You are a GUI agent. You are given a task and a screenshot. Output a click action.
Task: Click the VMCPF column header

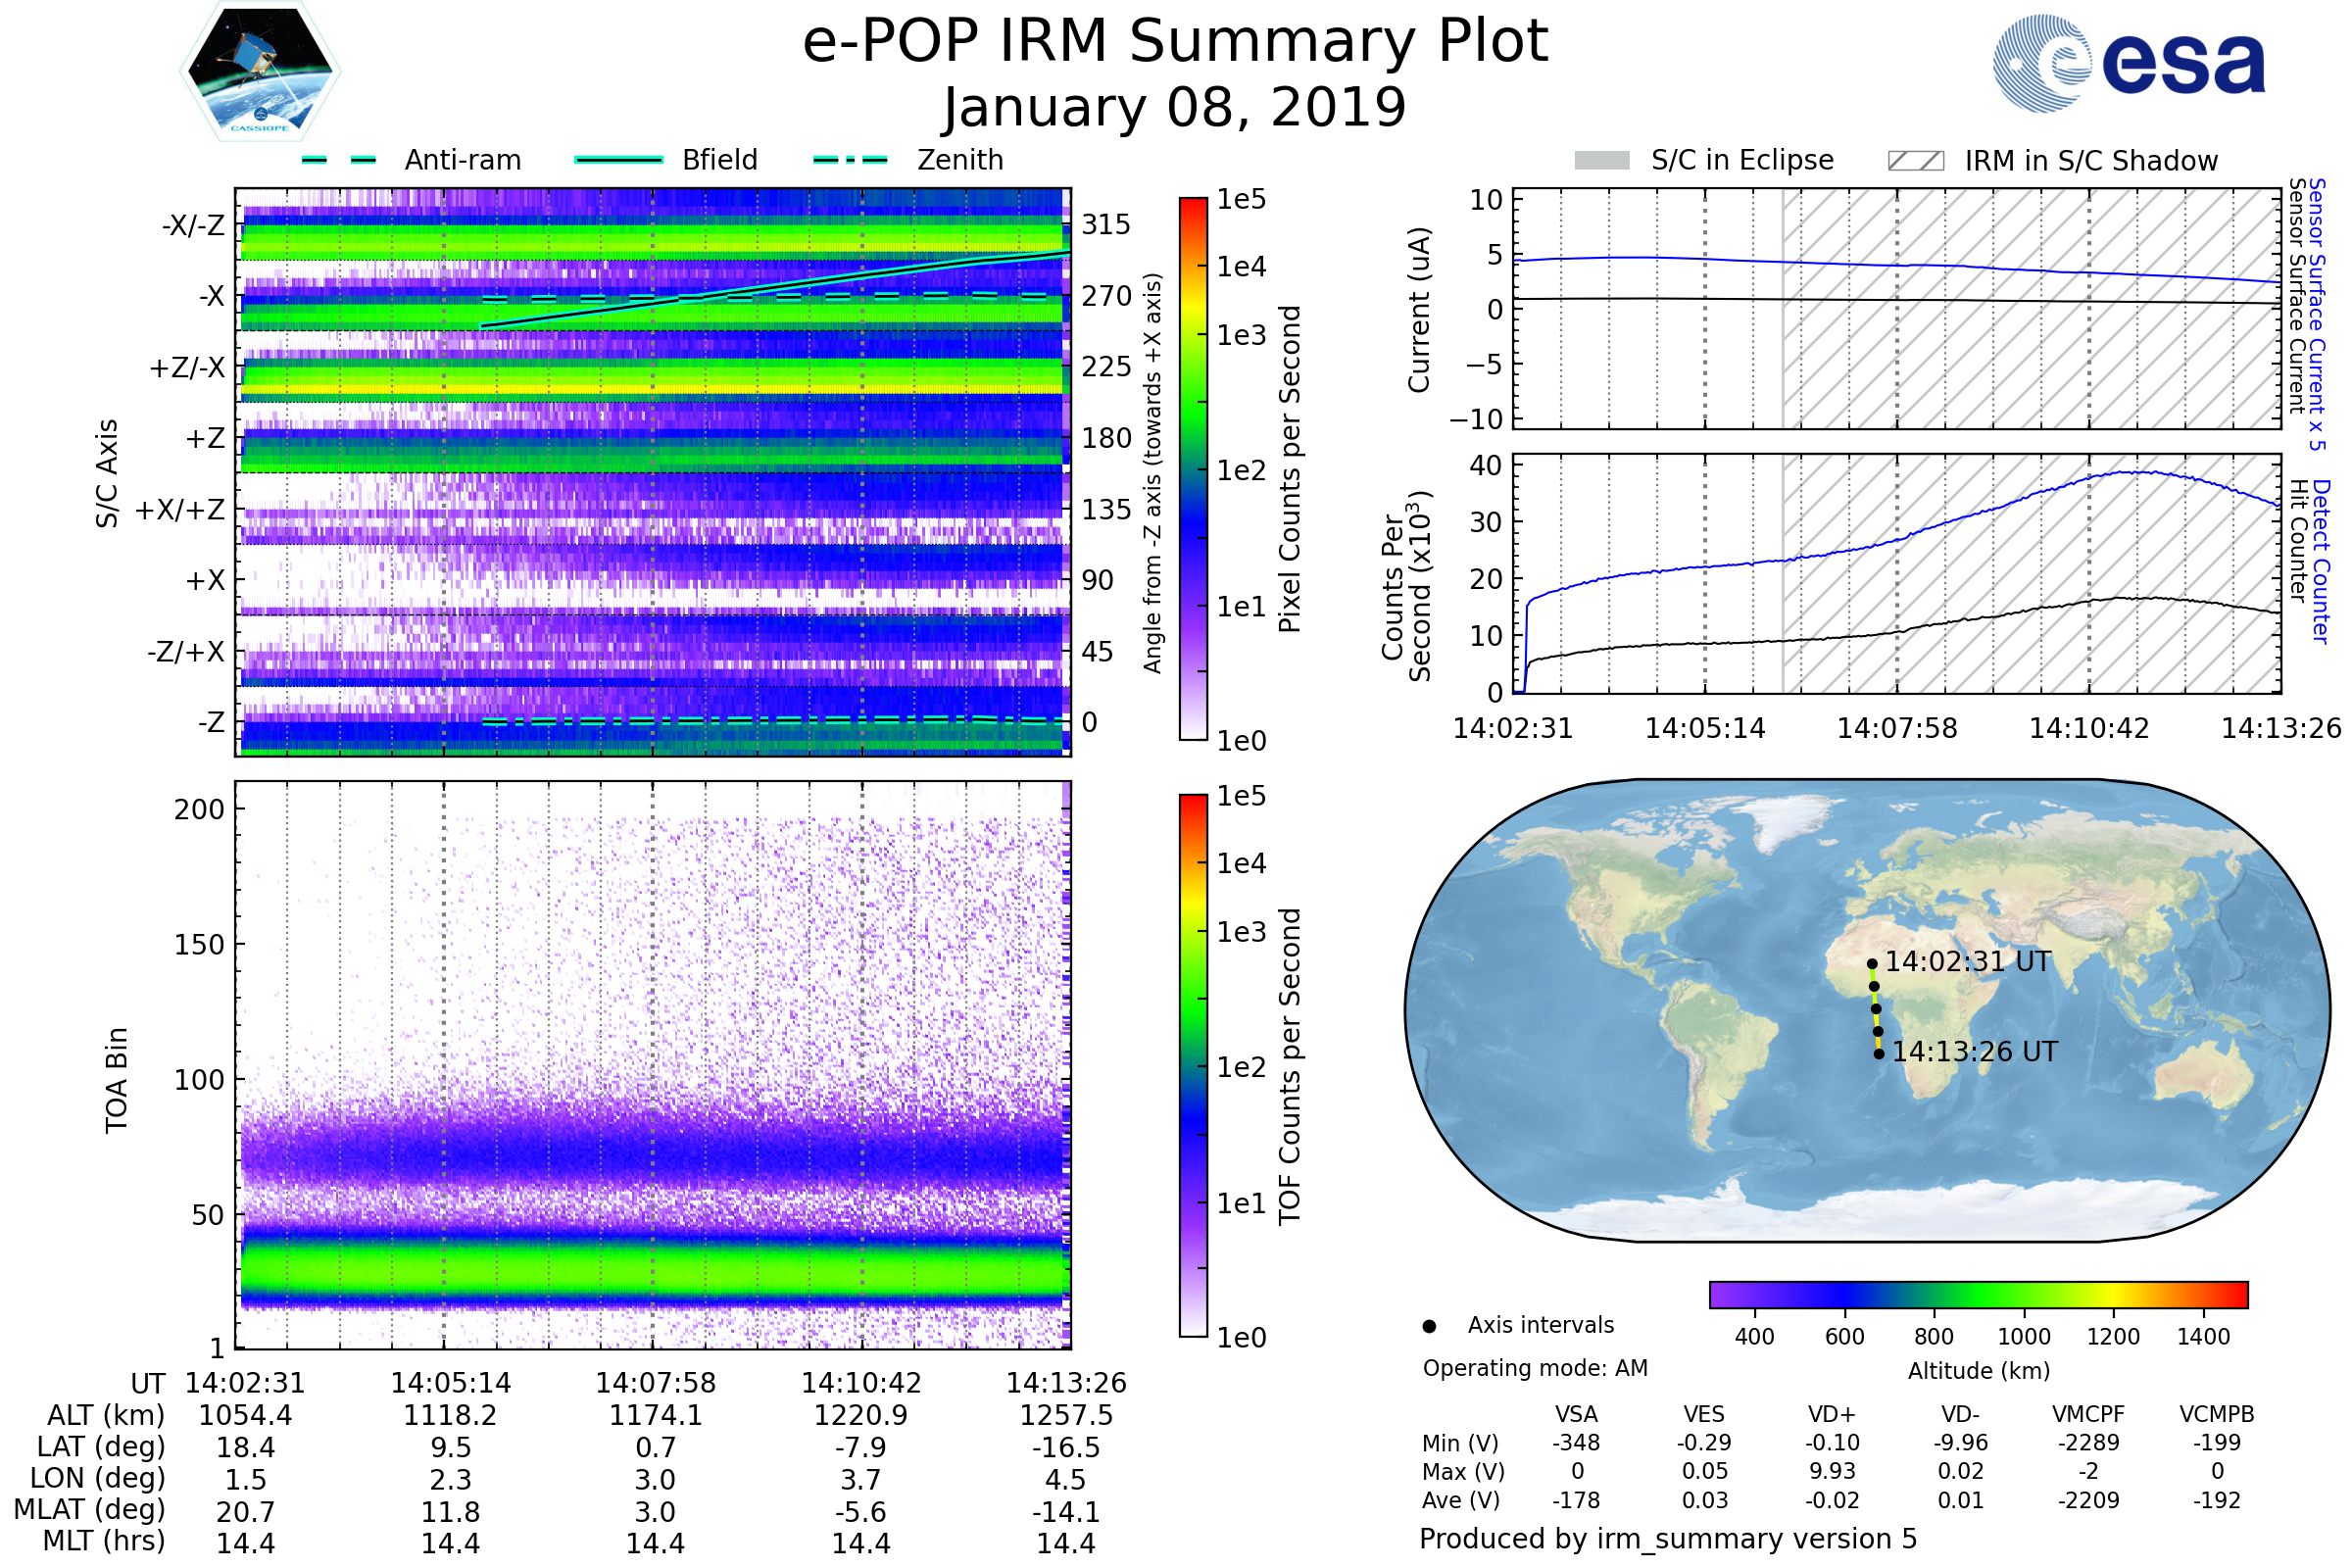pos(2088,1414)
